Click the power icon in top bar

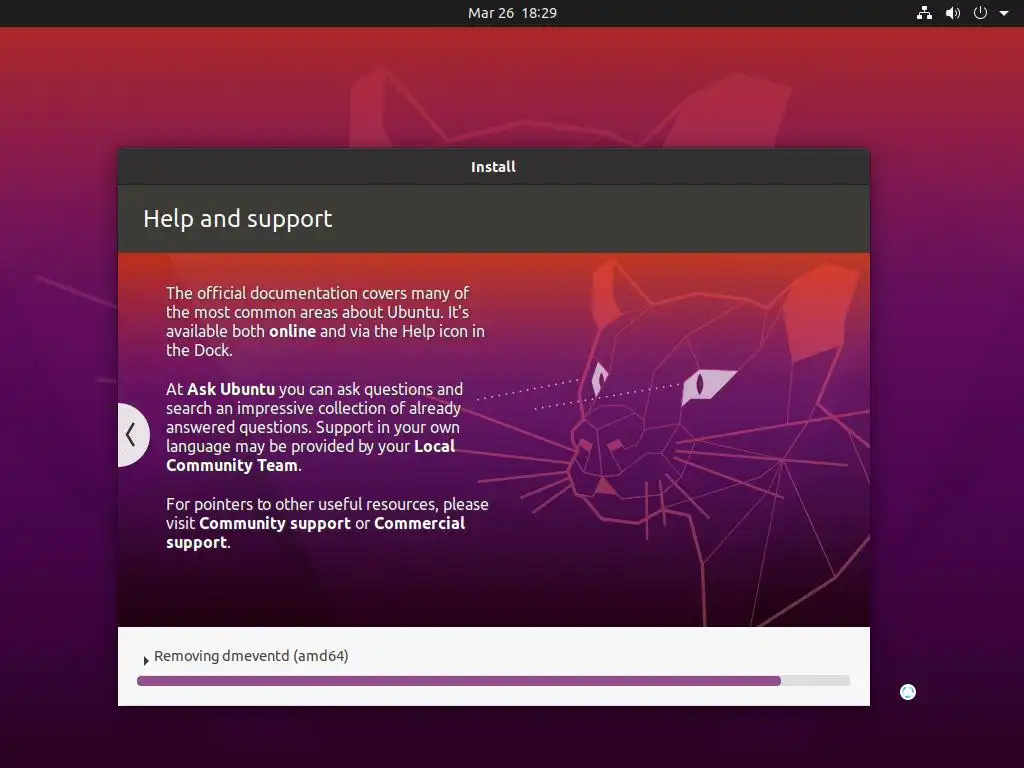click(x=980, y=13)
